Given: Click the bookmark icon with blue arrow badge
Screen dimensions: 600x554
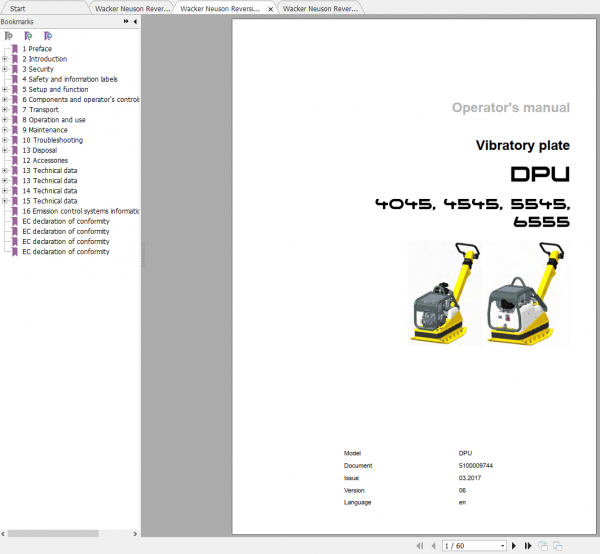Looking at the screenshot, I should coord(48,36).
